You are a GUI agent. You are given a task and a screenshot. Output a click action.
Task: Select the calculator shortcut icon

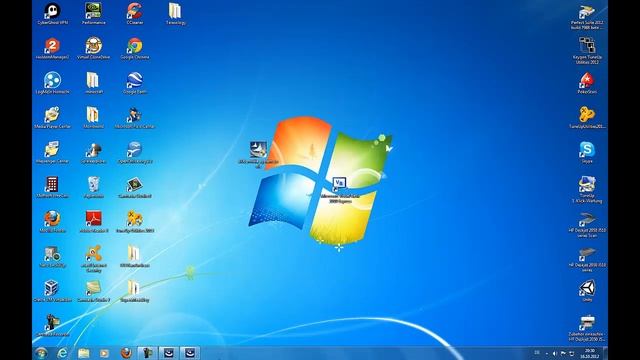(x=52, y=187)
